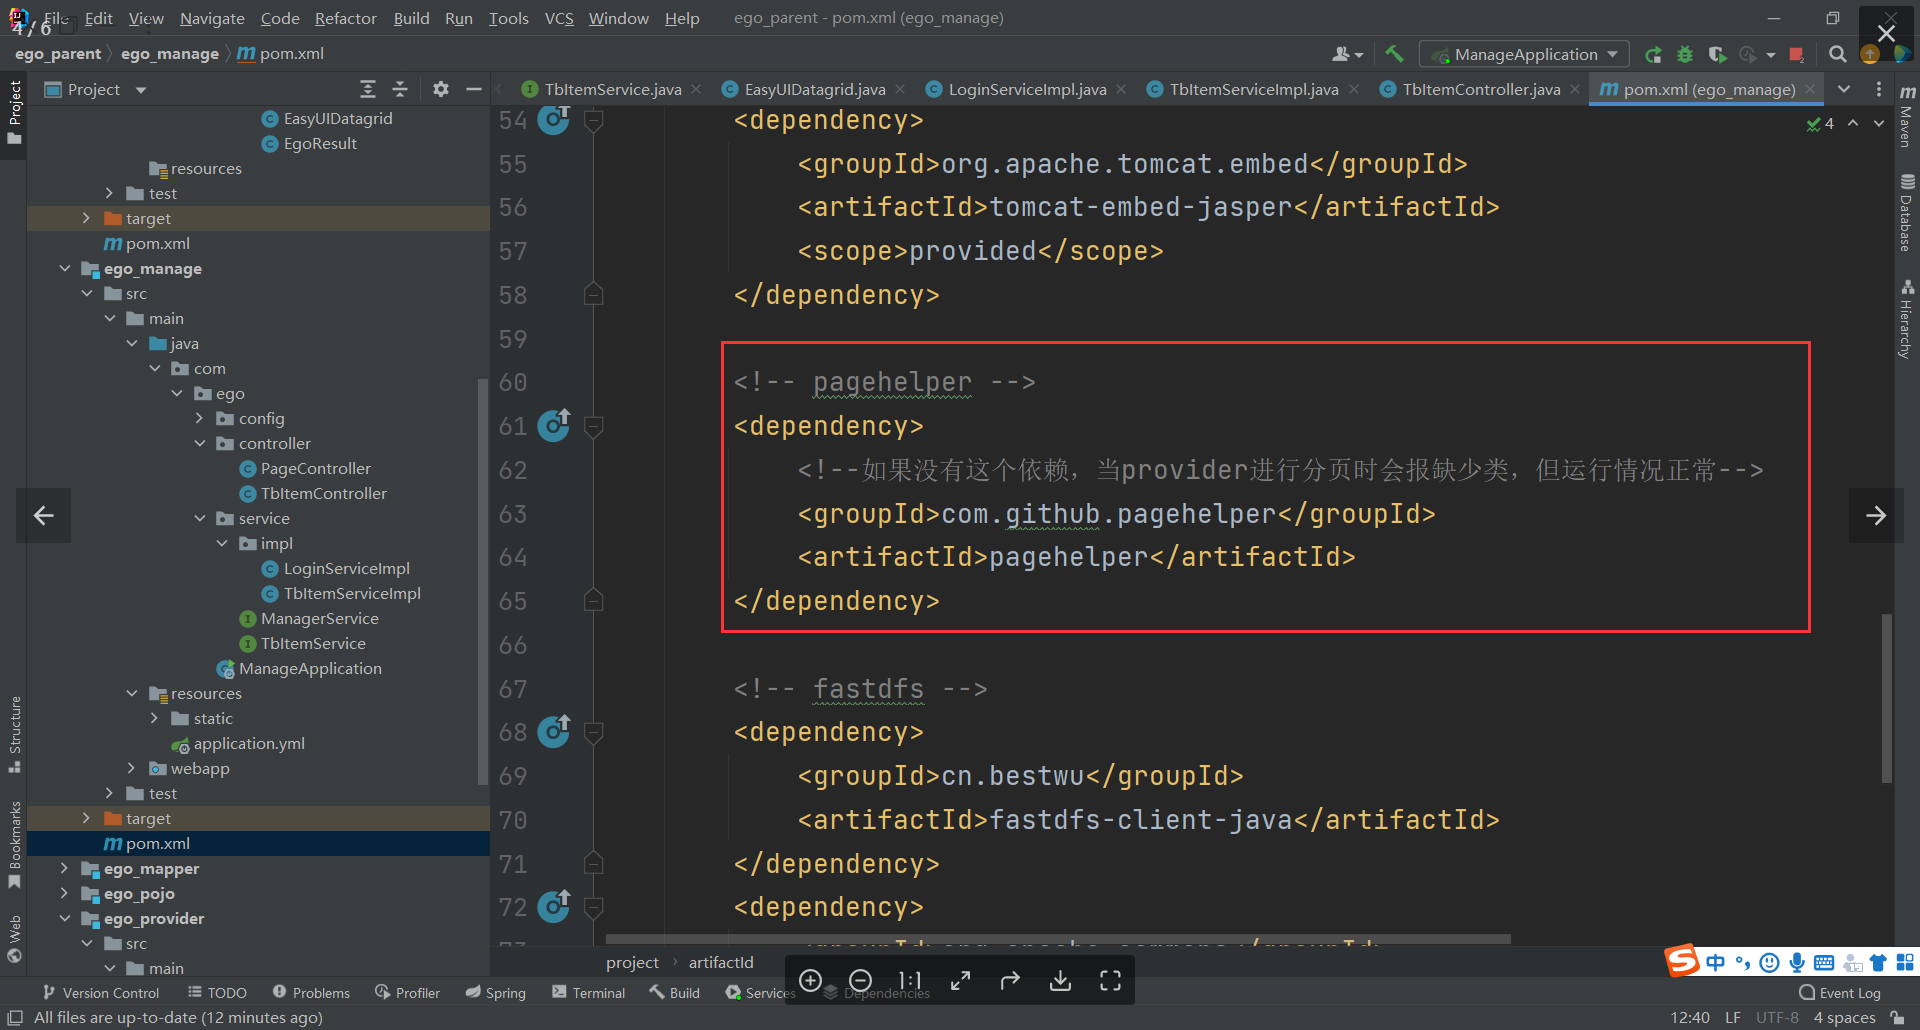Image resolution: width=1920 pixels, height=1030 pixels.
Task: Open the user account icon in toolbar
Action: point(1347,54)
